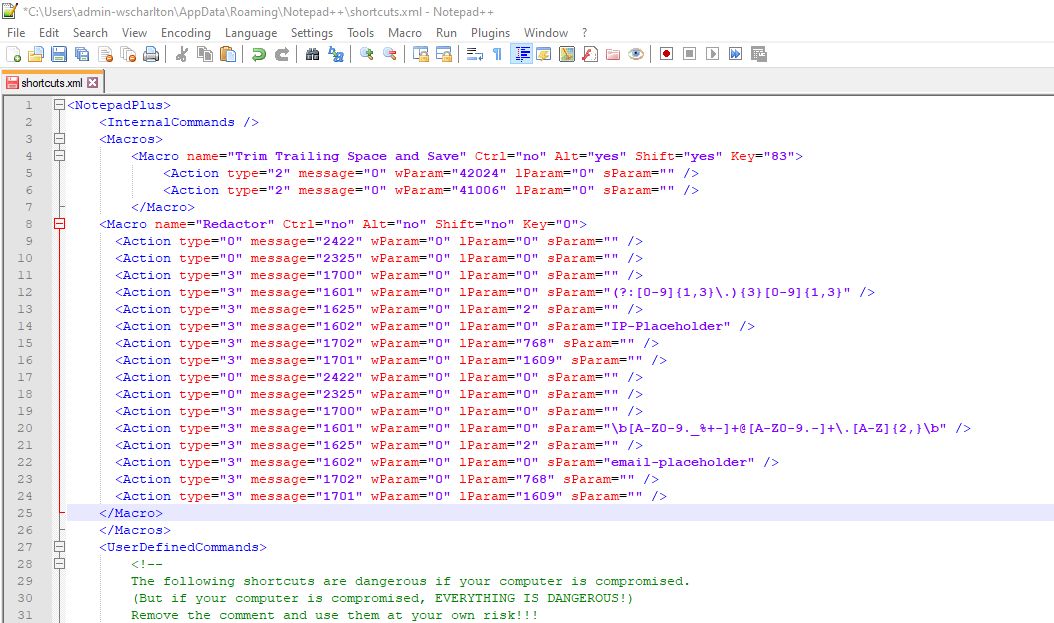Open the Function List icon
The width and height of the screenshot is (1054, 623).
click(590, 54)
